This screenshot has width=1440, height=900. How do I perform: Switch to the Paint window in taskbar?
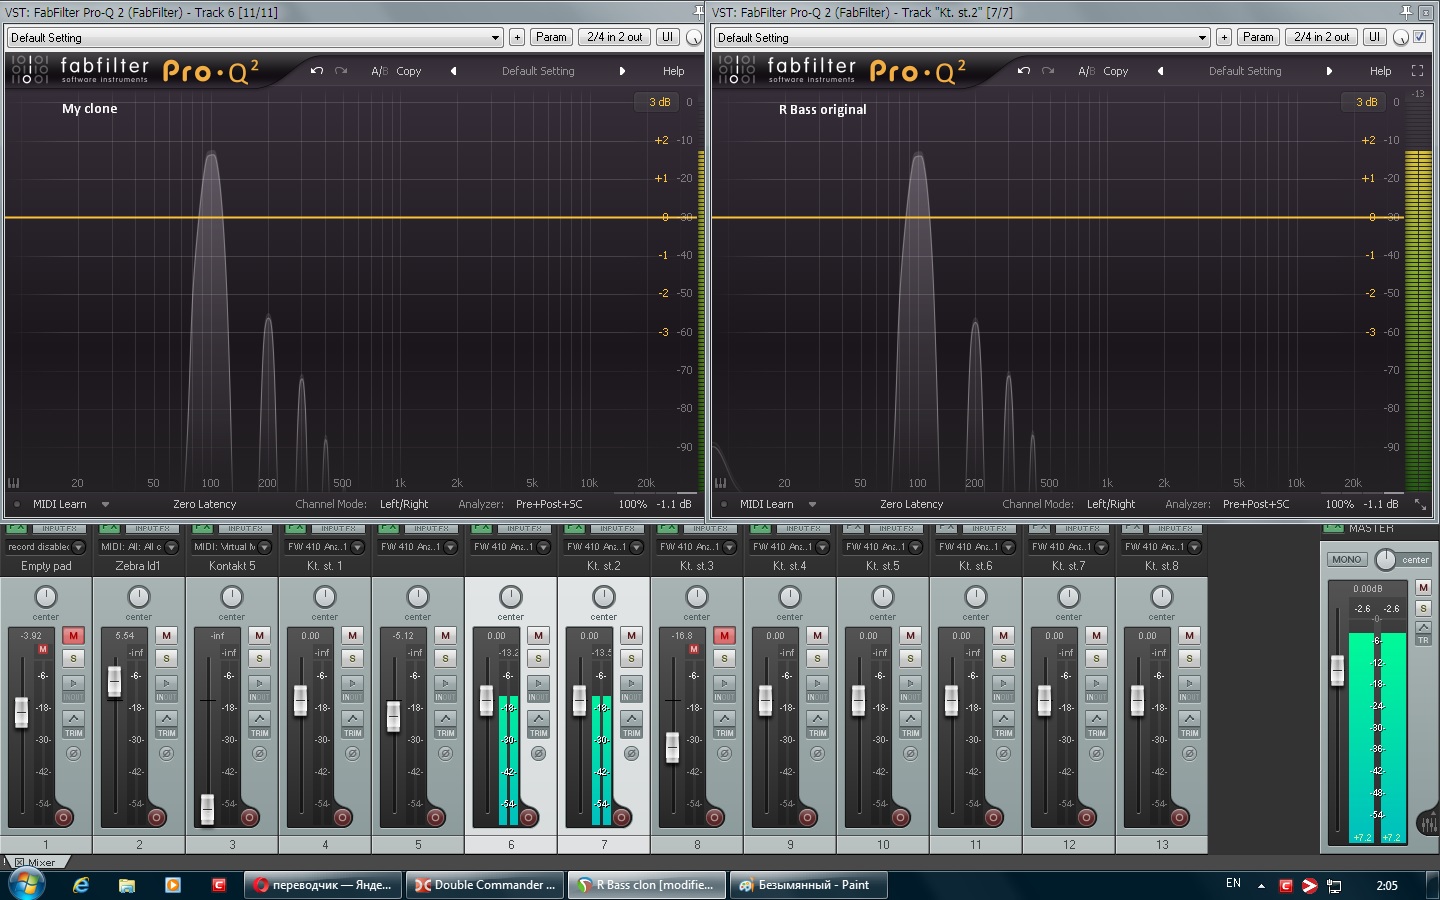pyautogui.click(x=809, y=885)
